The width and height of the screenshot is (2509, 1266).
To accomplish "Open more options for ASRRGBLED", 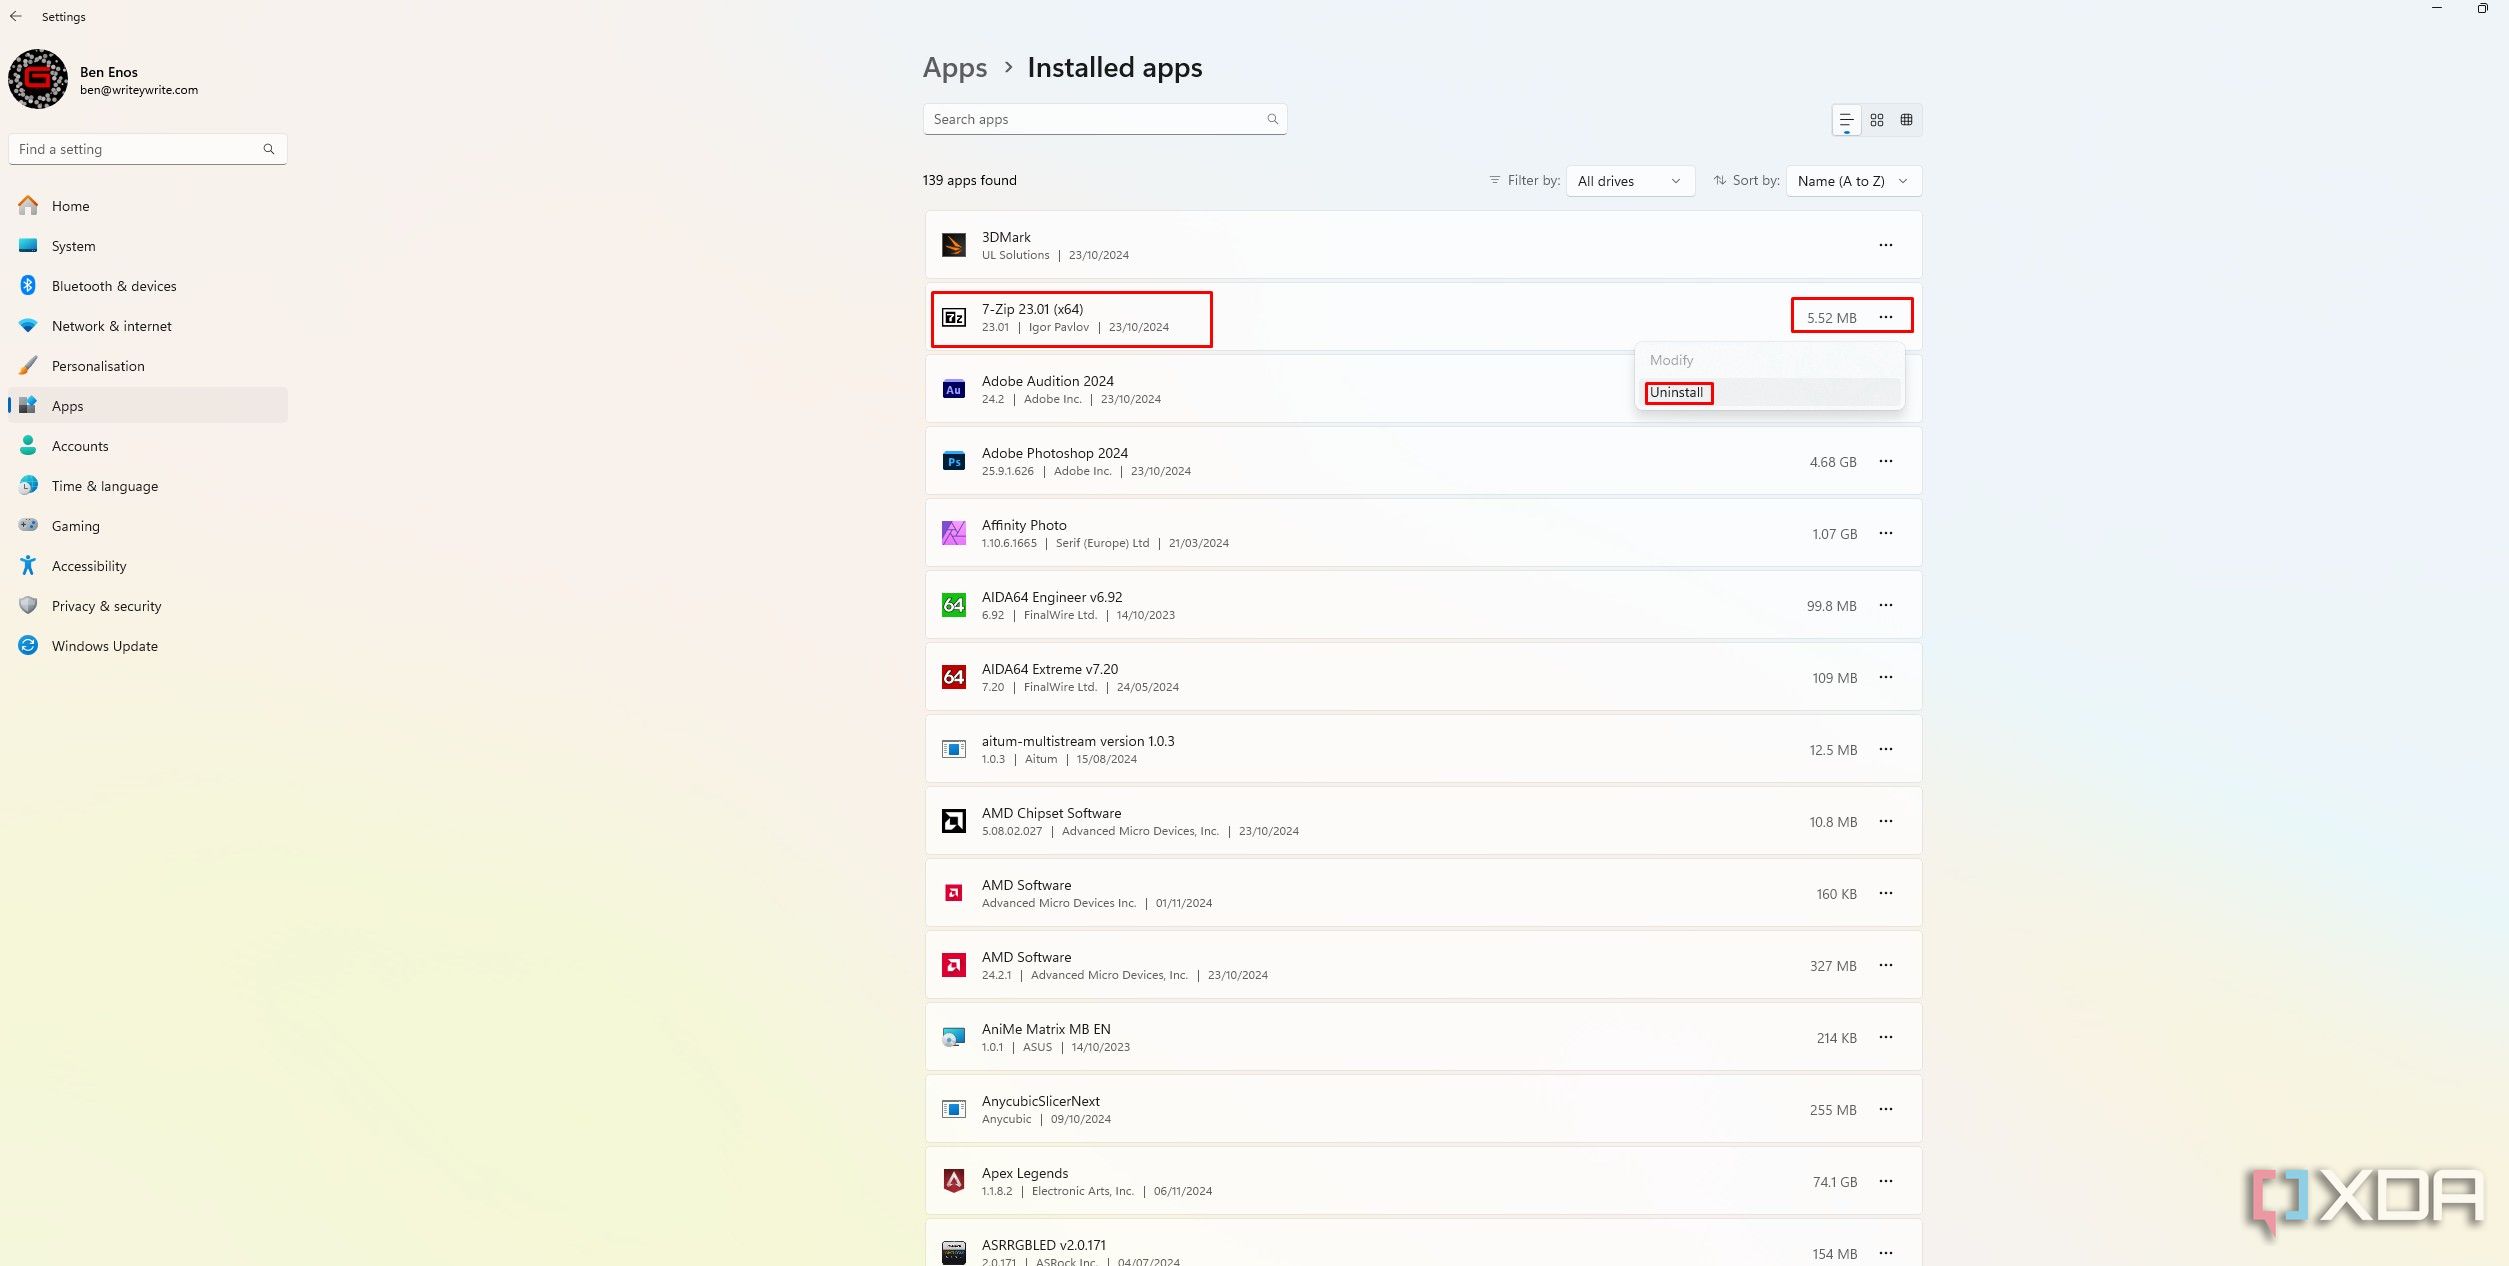I will pos(1885,1253).
